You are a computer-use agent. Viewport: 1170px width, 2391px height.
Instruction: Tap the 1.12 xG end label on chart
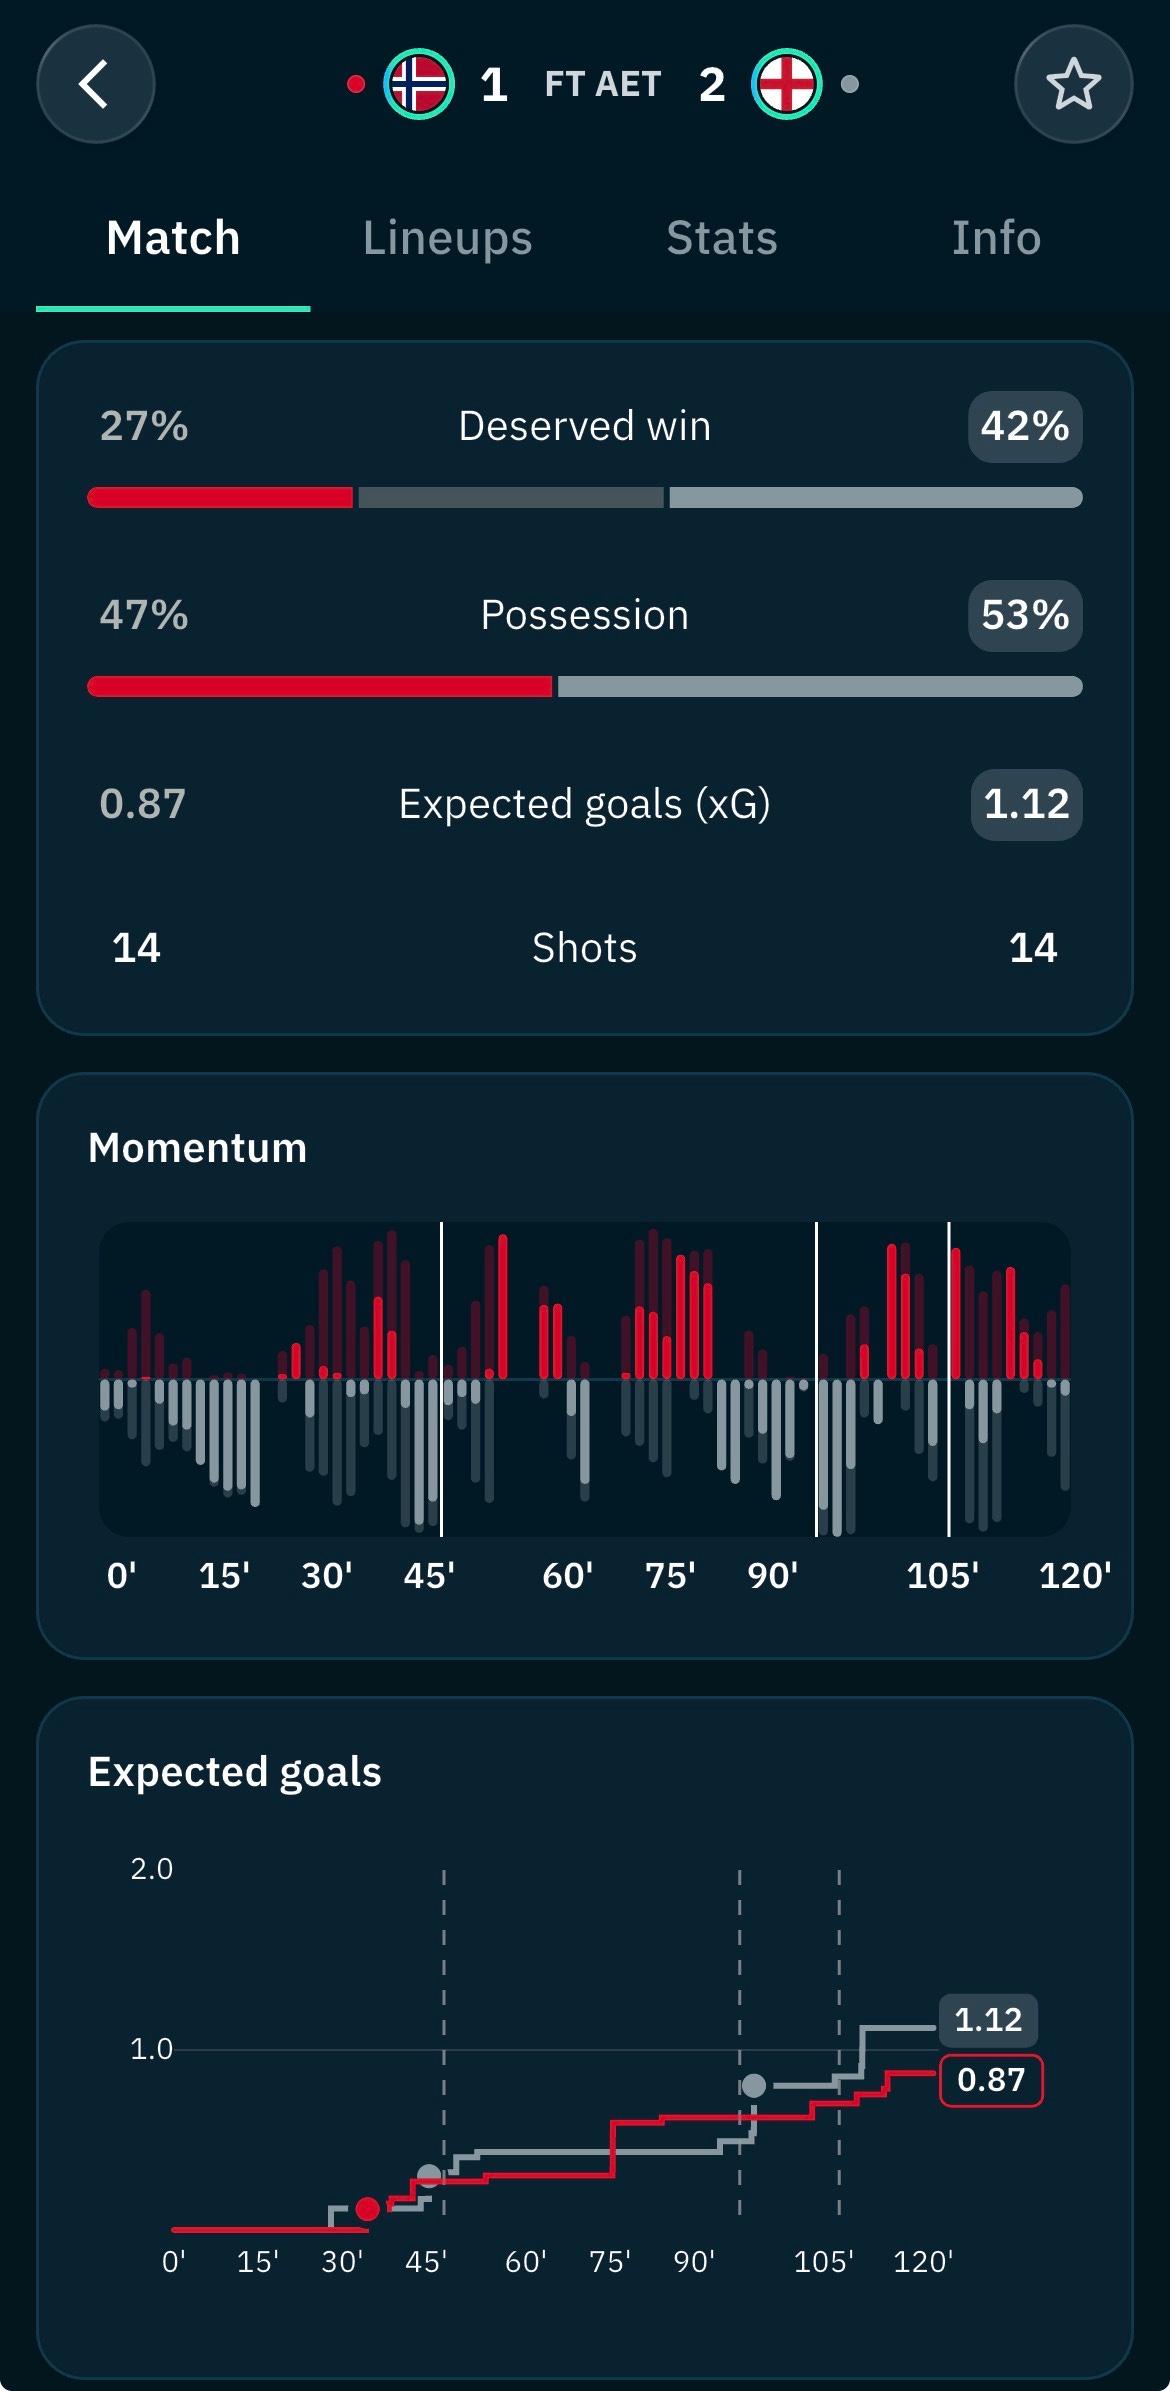[x=988, y=2019]
